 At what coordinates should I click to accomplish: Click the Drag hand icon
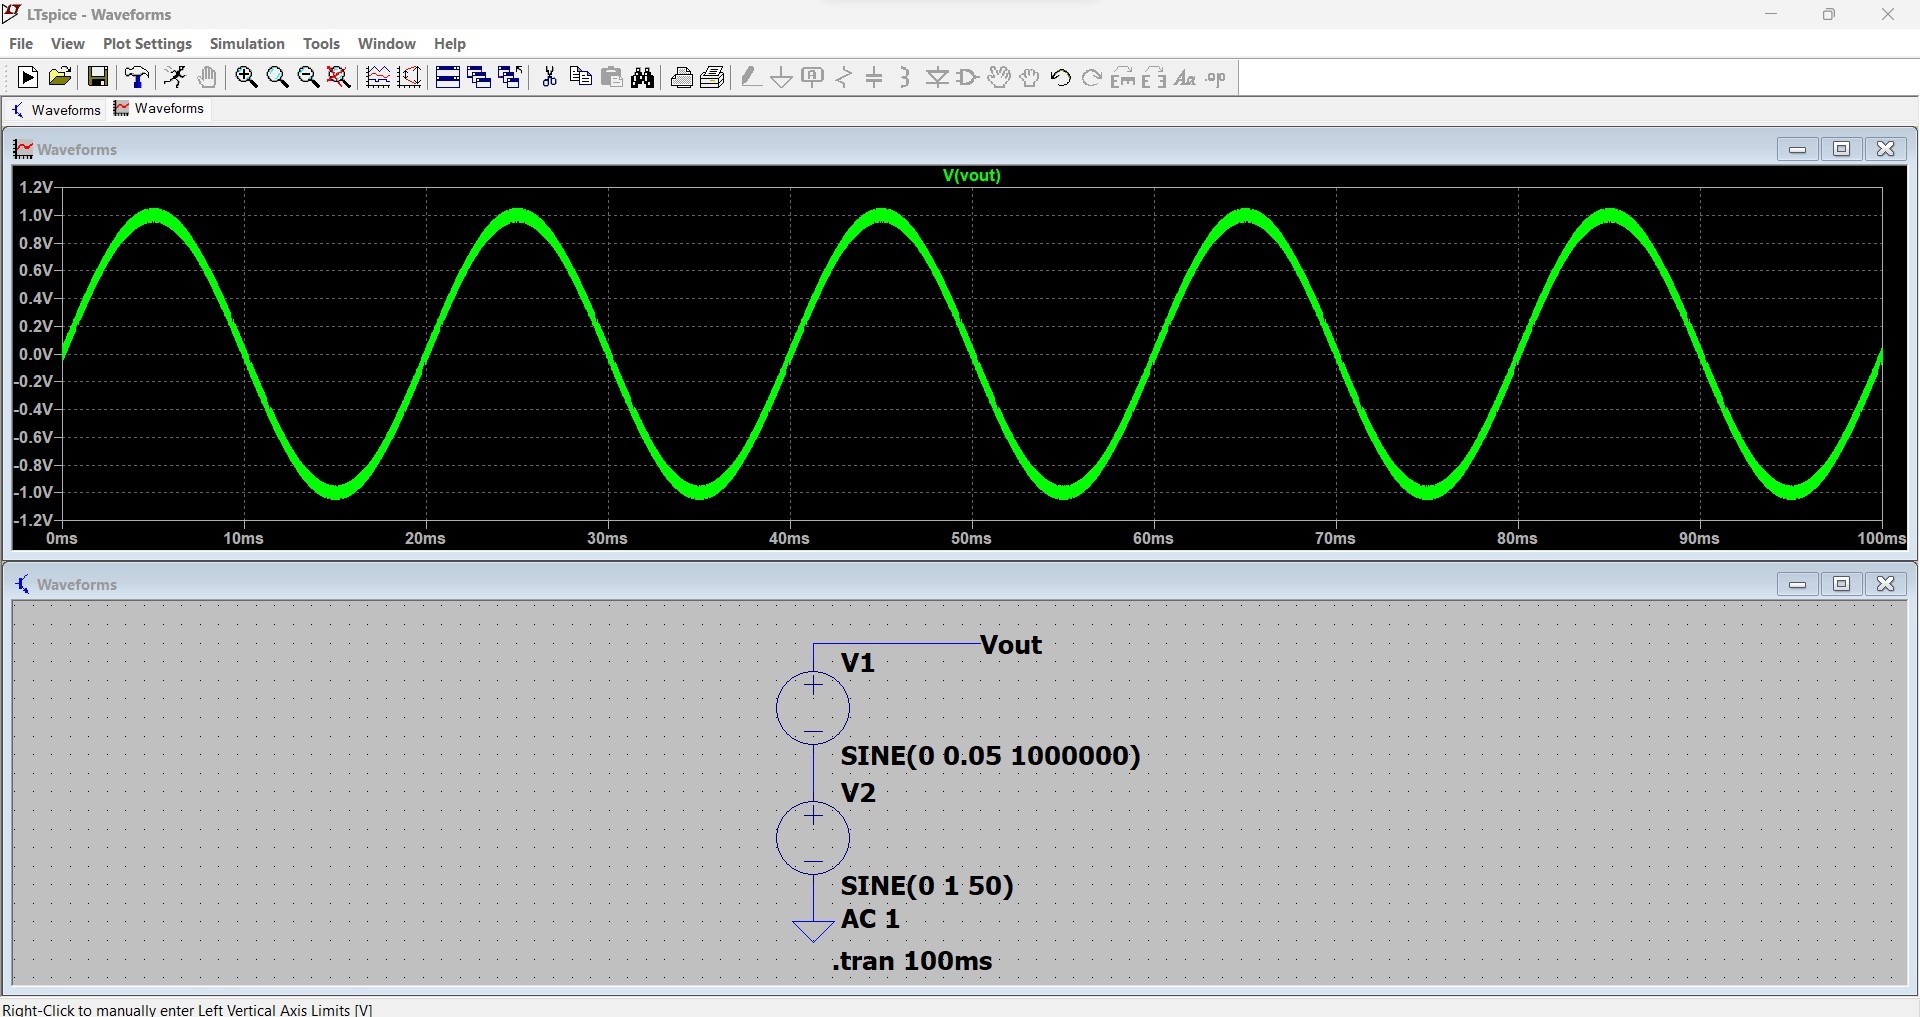1030,77
